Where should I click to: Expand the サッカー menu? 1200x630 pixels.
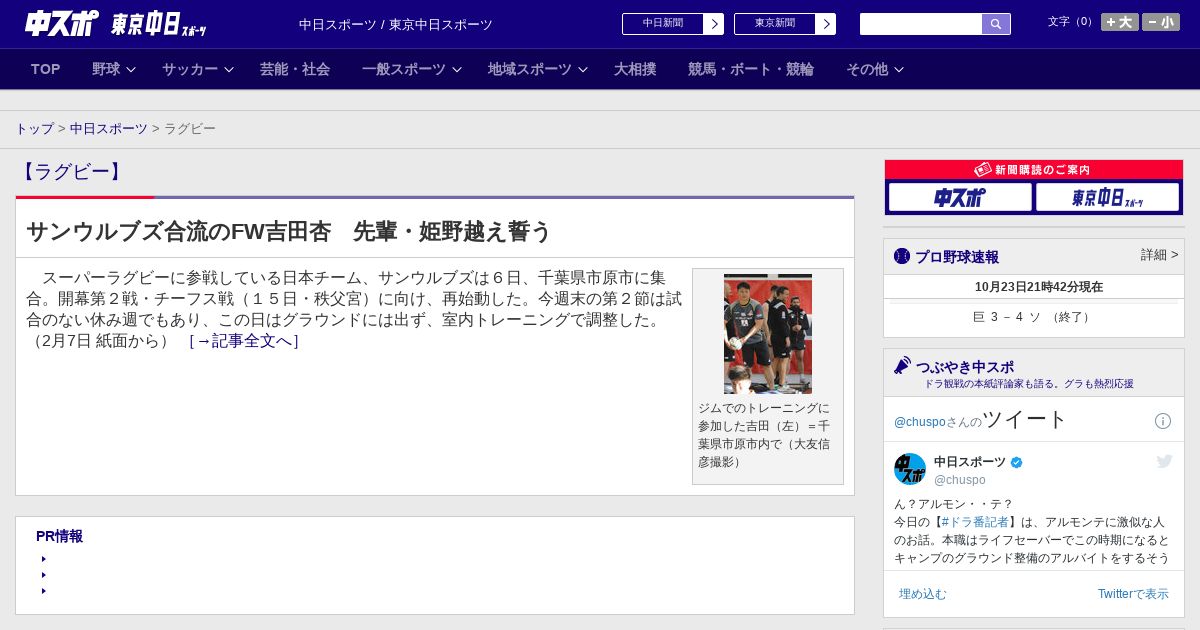pos(198,69)
